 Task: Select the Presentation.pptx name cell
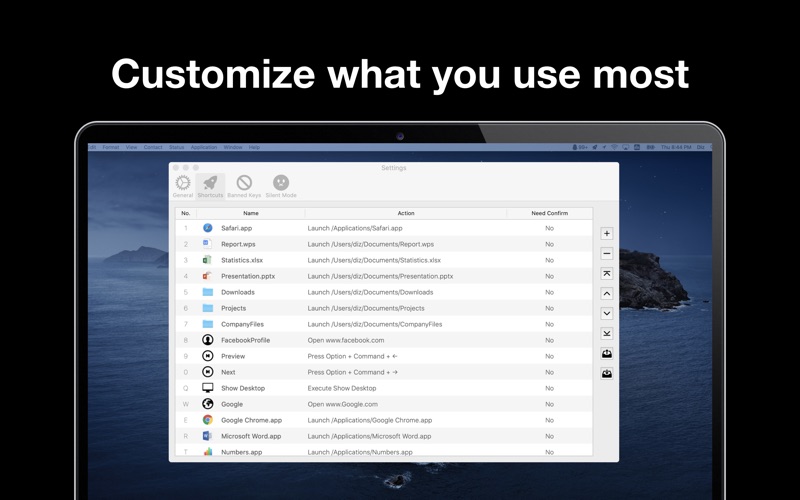[x=248, y=276]
